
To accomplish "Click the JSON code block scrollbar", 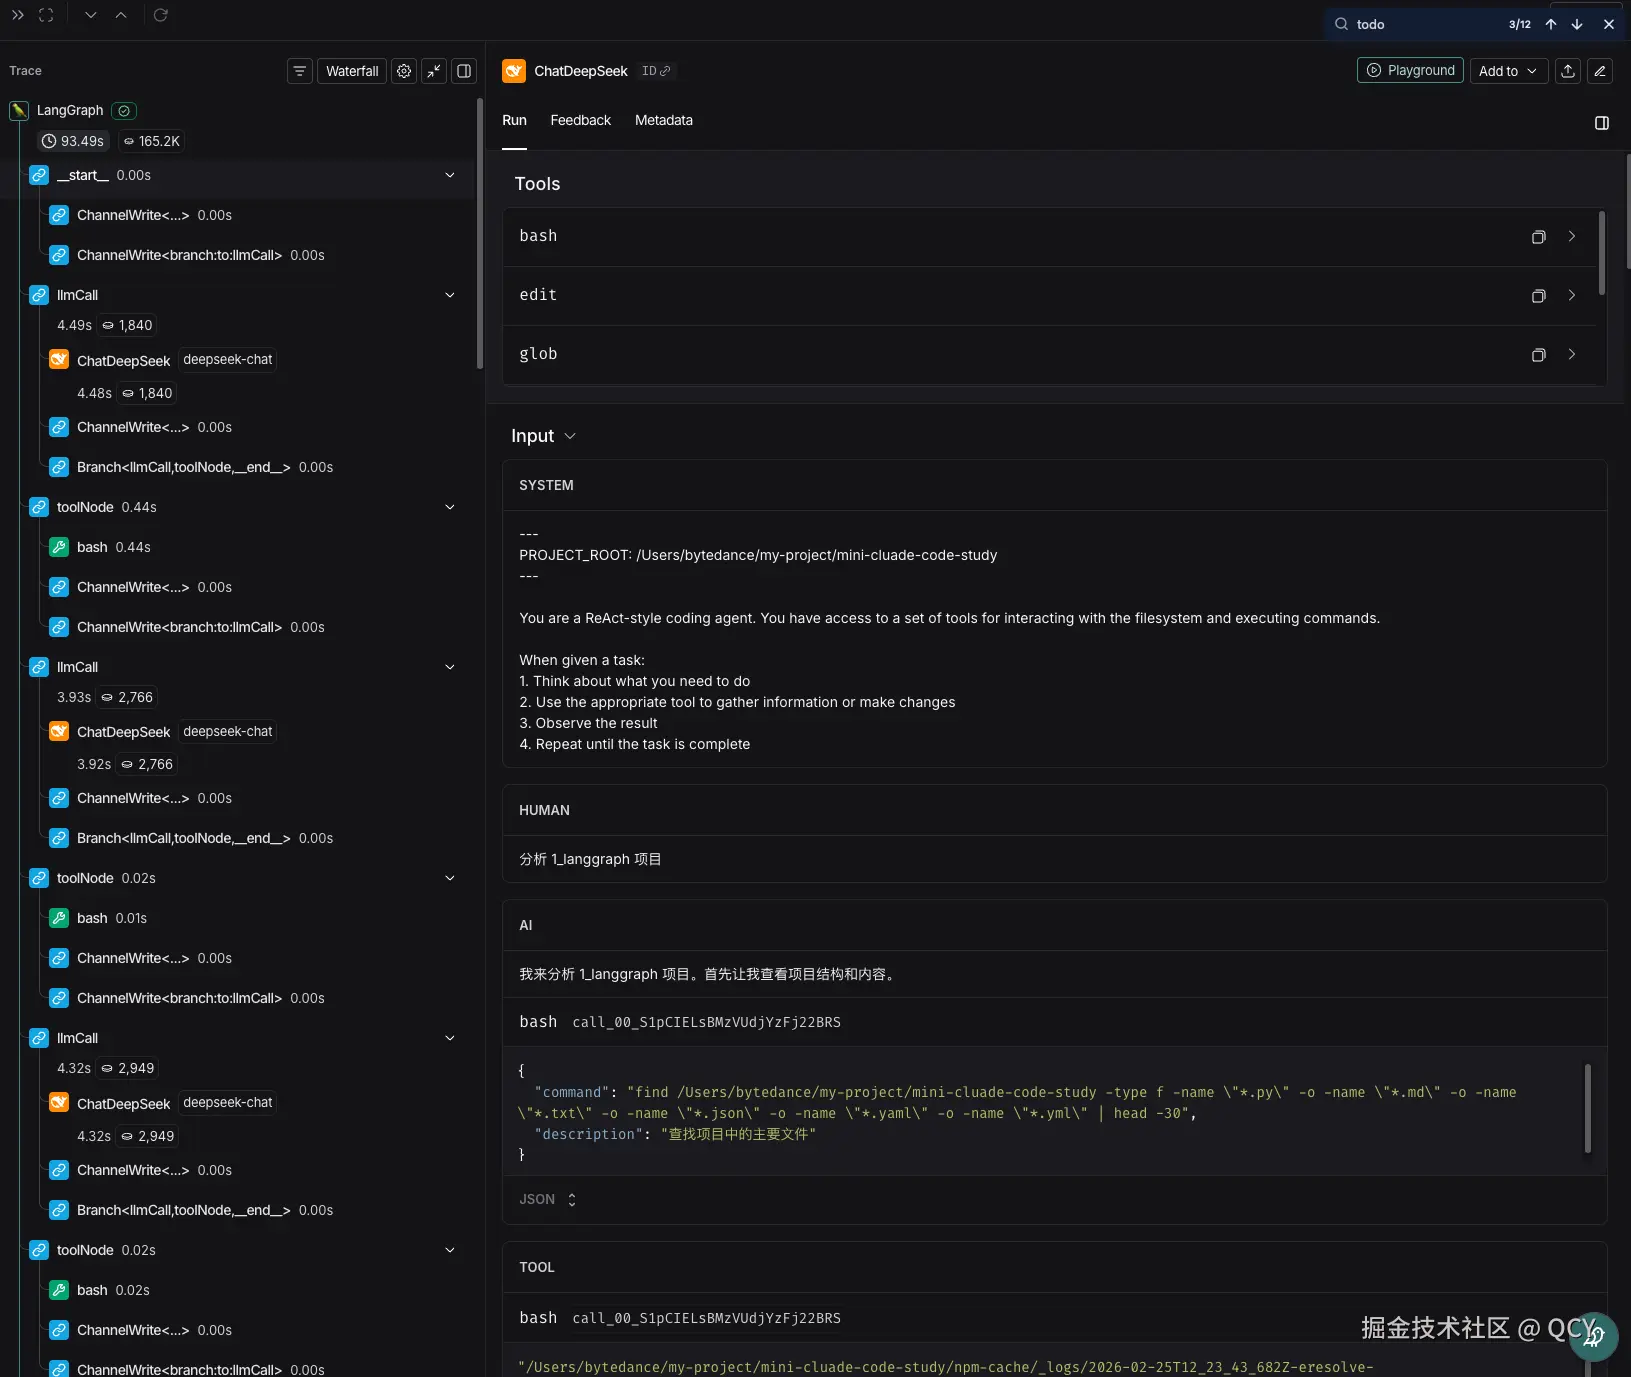I will click(1587, 1108).
